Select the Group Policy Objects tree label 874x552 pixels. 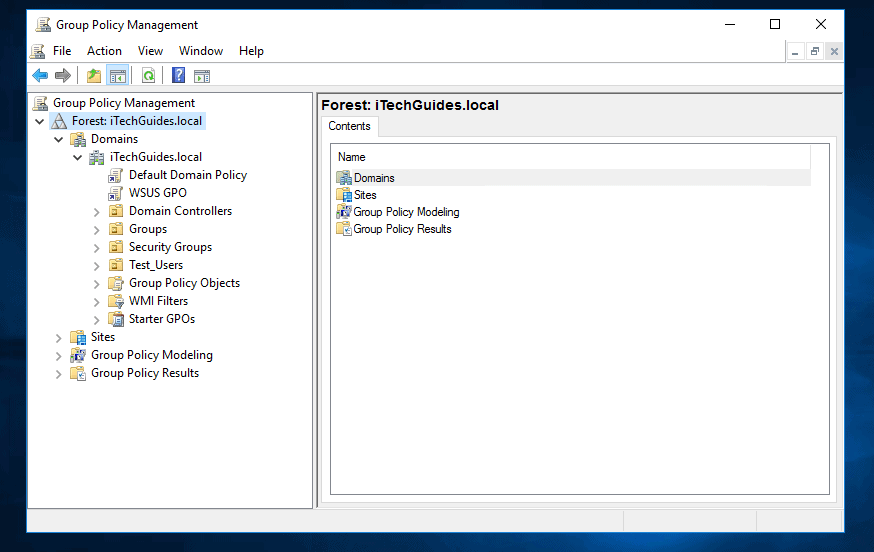click(184, 283)
